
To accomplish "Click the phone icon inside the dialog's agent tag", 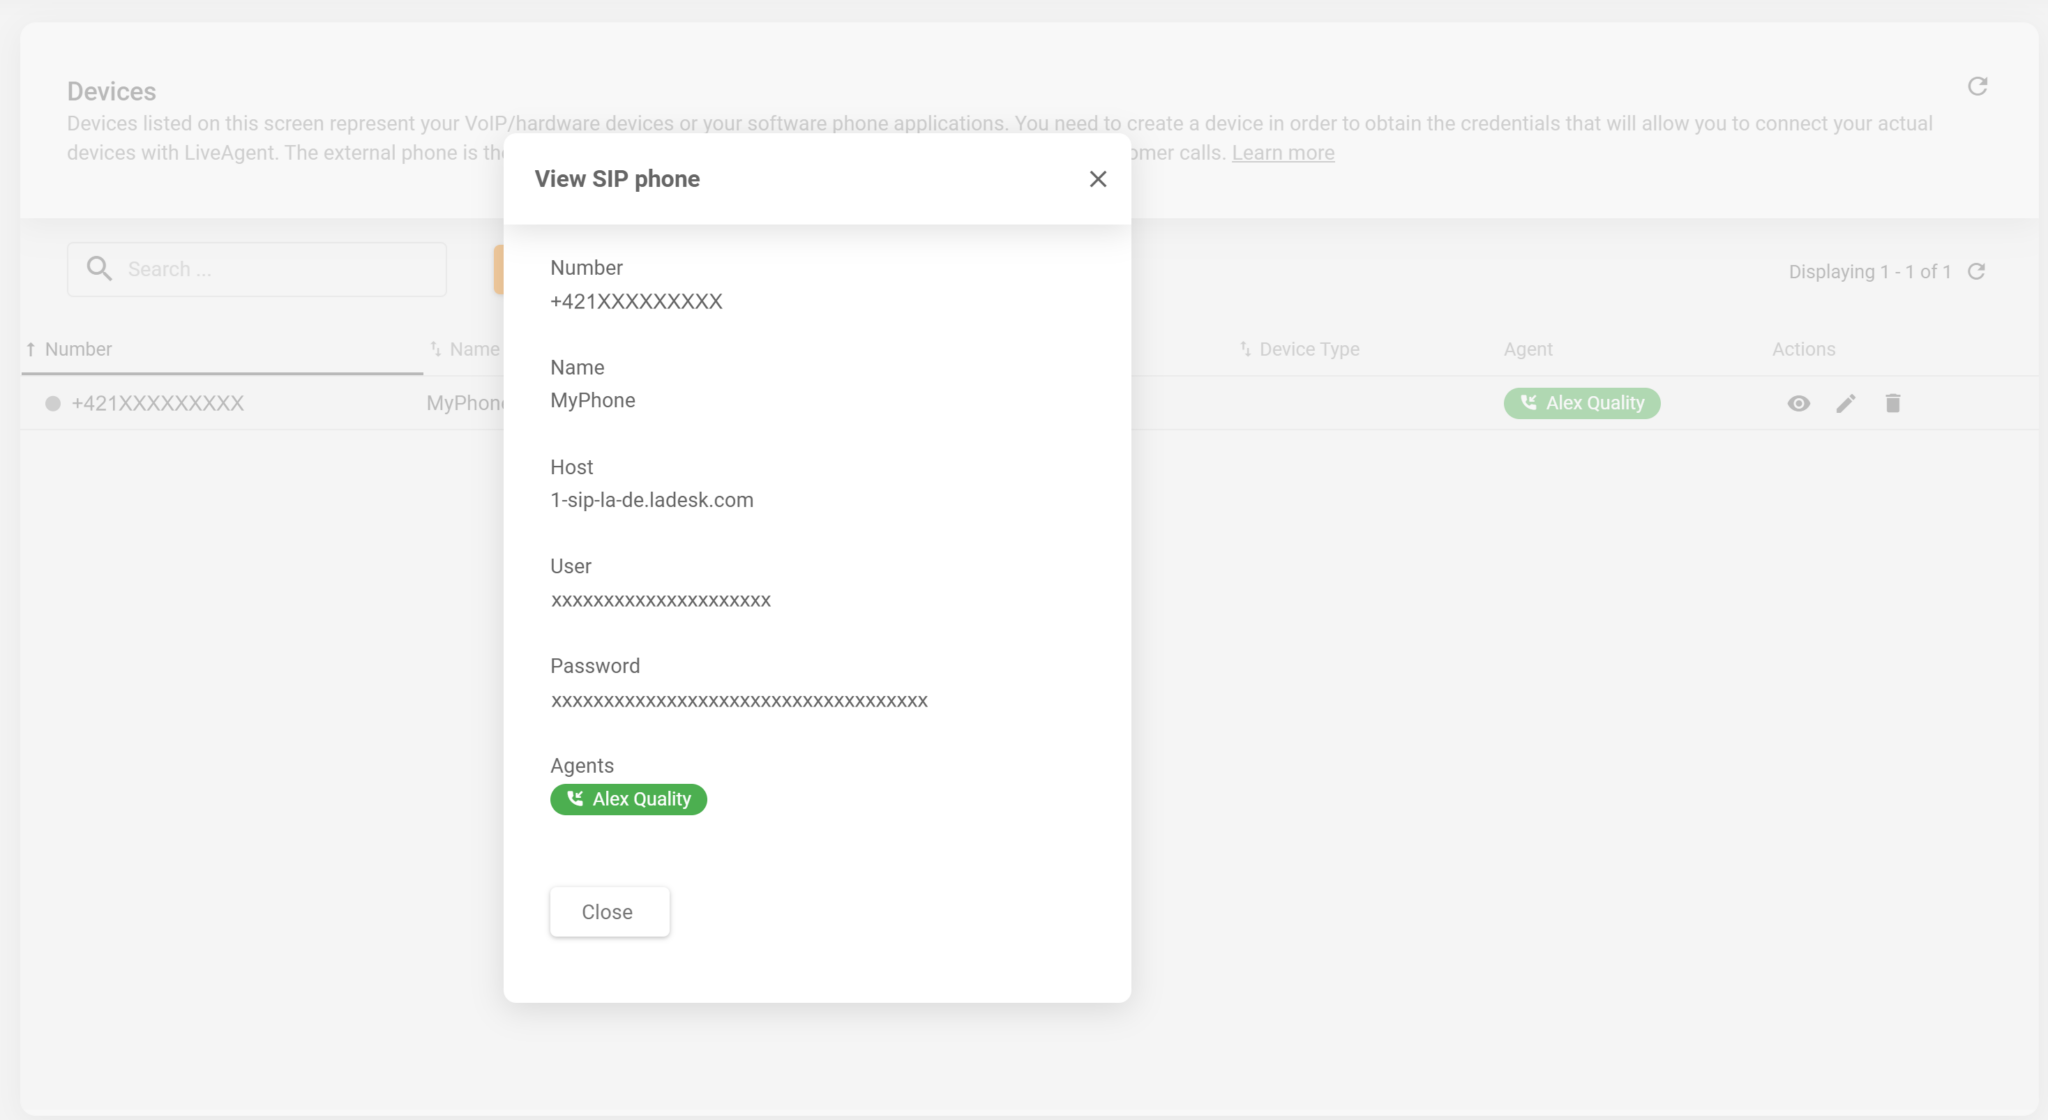I will click(x=575, y=799).
